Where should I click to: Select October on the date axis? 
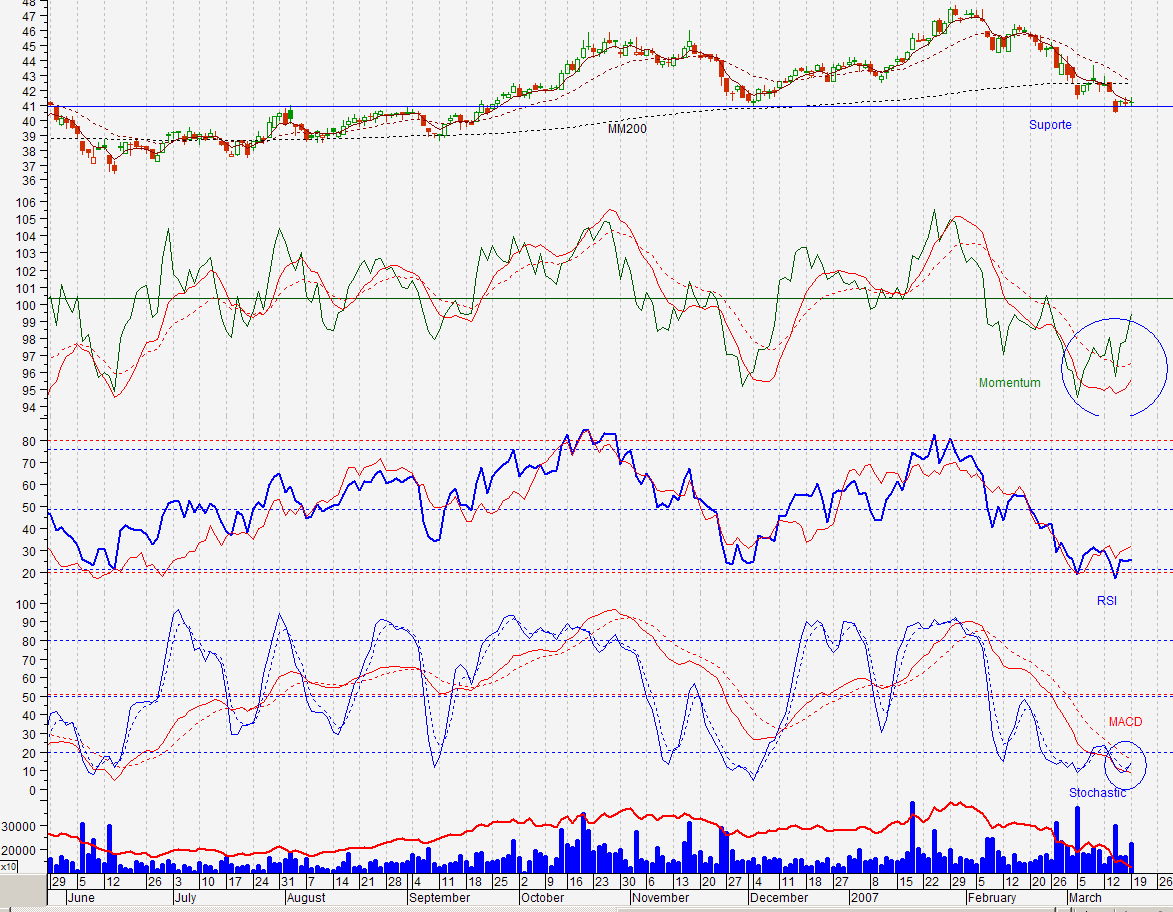[x=542, y=897]
